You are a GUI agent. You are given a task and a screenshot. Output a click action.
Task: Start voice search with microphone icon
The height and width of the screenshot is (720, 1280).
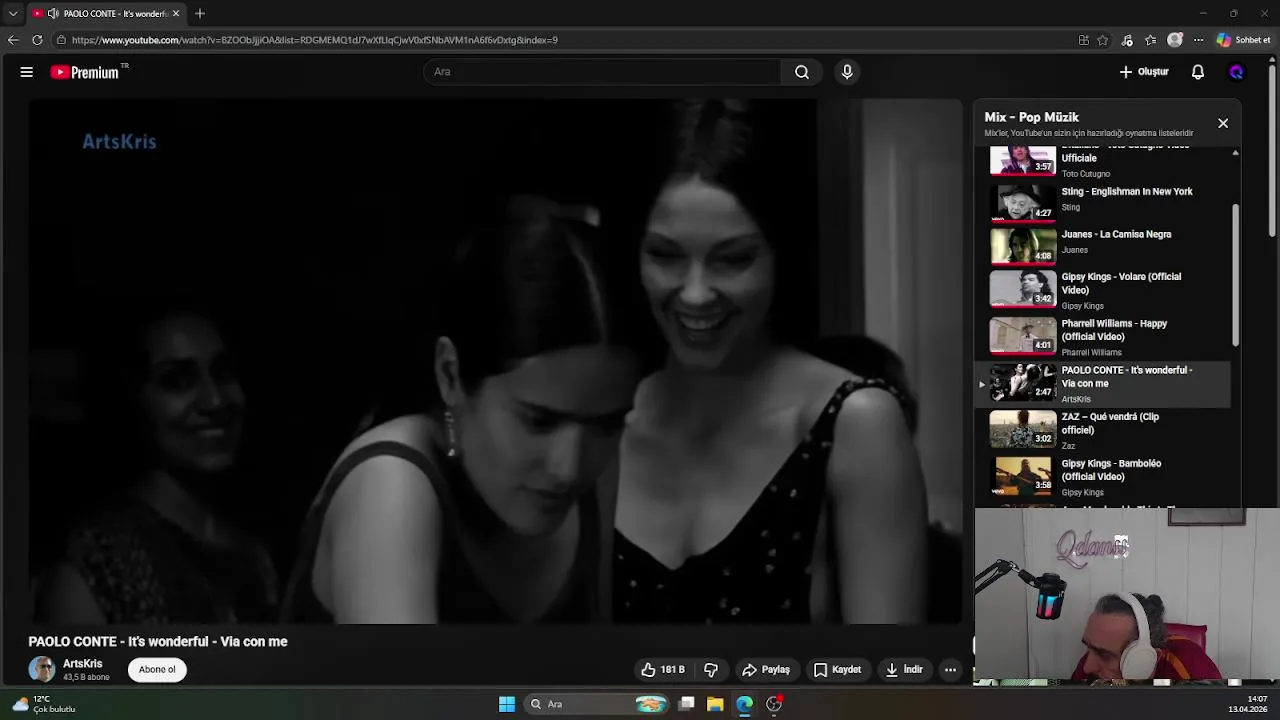(847, 72)
